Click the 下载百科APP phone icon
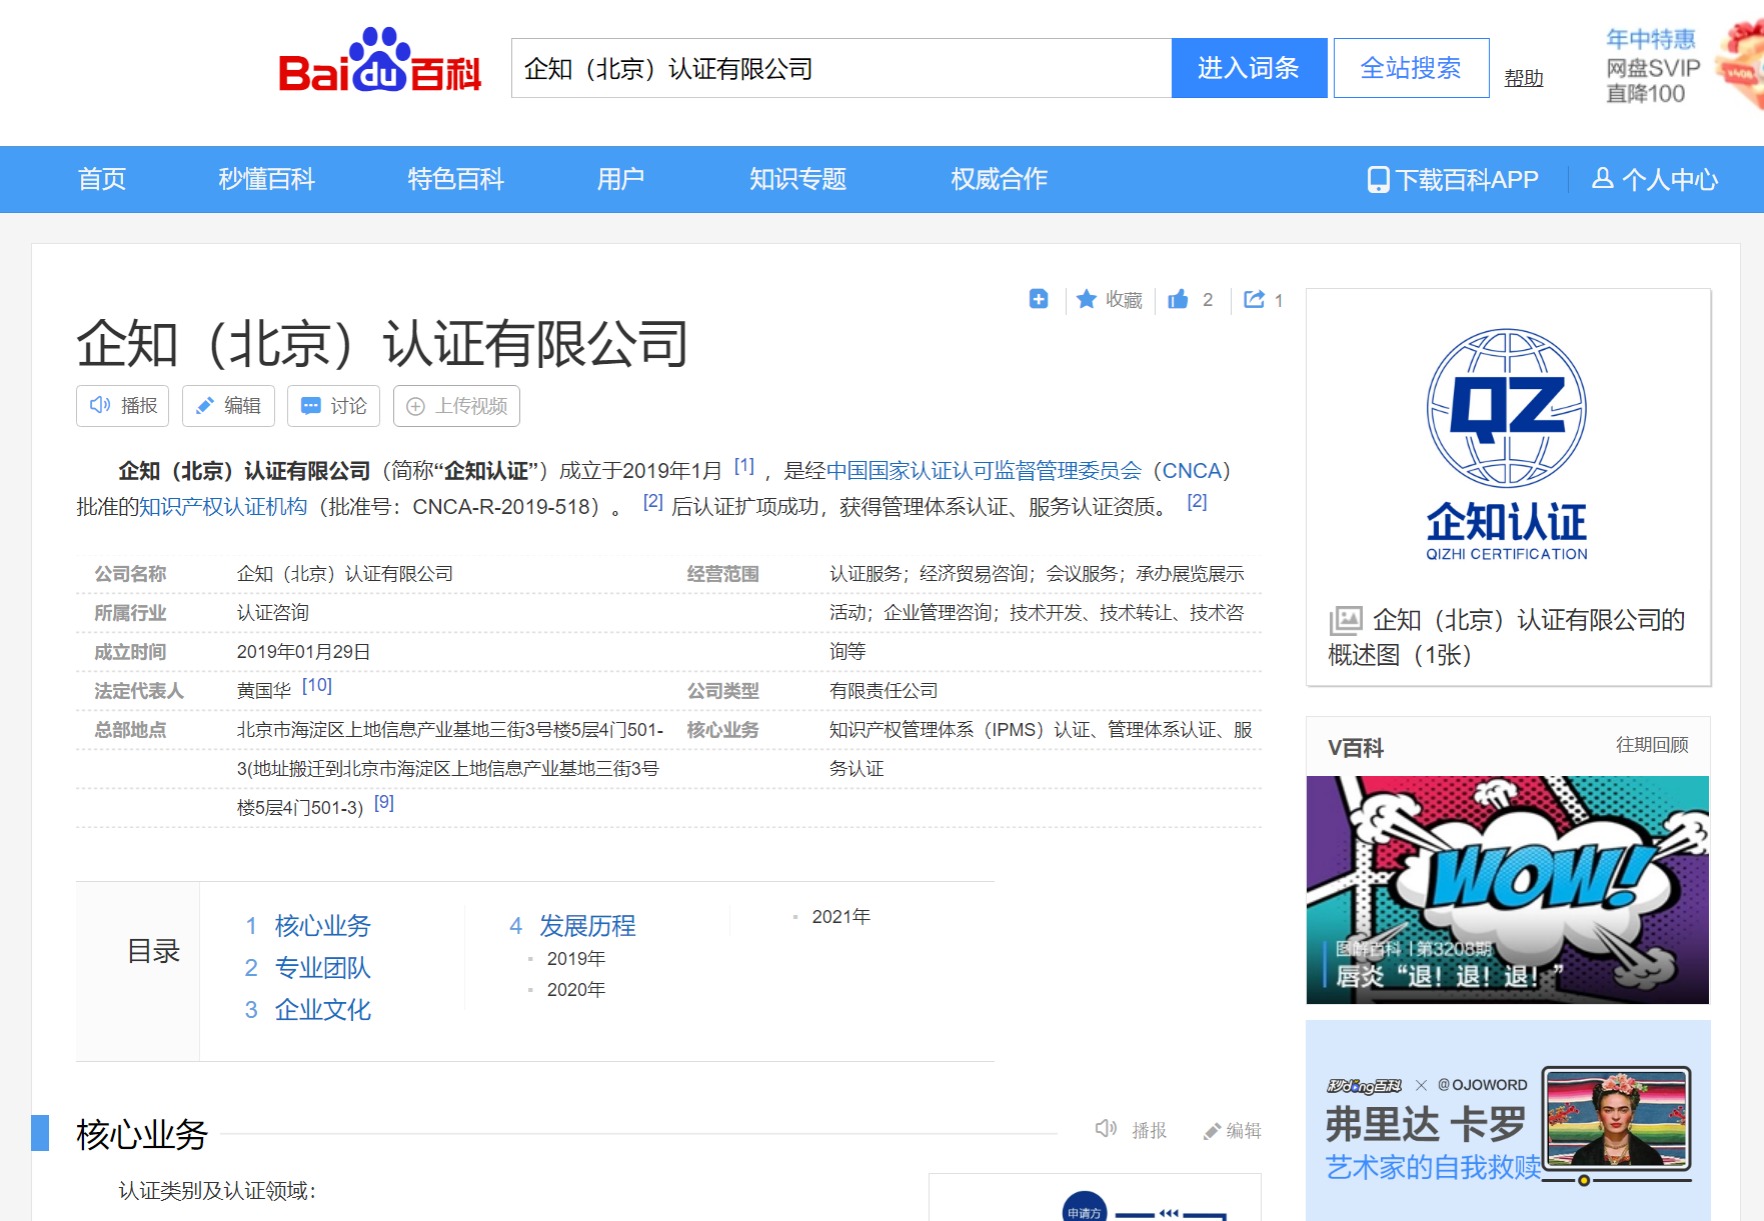Screen dimensions: 1764x1221 point(1378,180)
